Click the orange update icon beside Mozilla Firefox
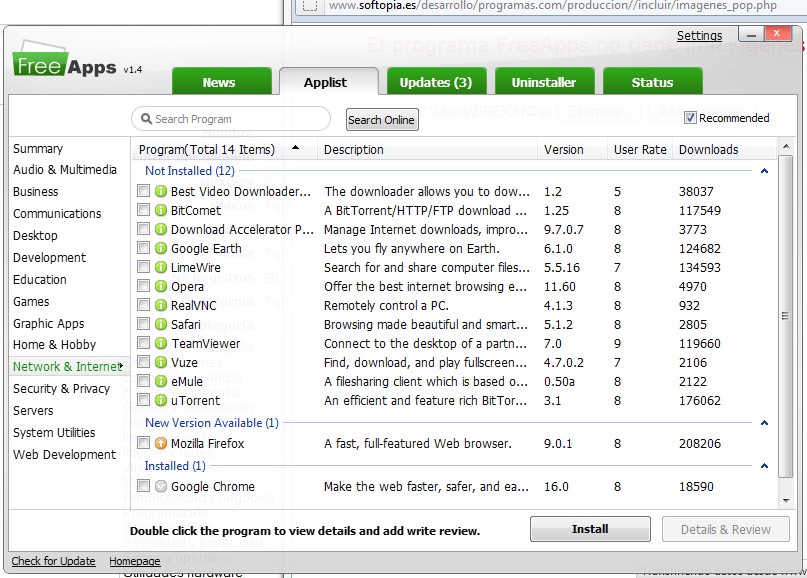Screen dimensions: 807x578 click(x=161, y=443)
